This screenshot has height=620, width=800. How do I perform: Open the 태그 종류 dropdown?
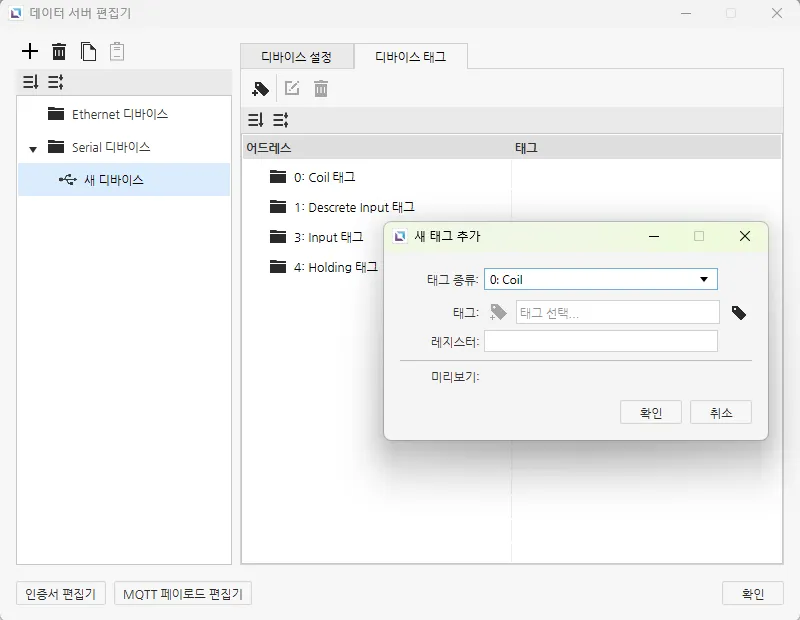pyautogui.click(x=600, y=280)
